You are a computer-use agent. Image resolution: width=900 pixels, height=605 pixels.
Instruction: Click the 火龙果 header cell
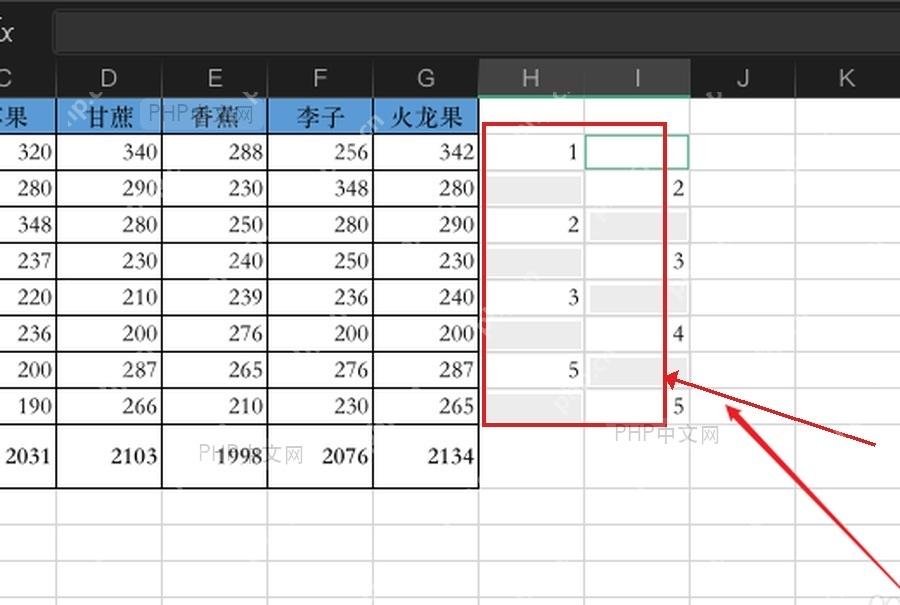point(426,116)
